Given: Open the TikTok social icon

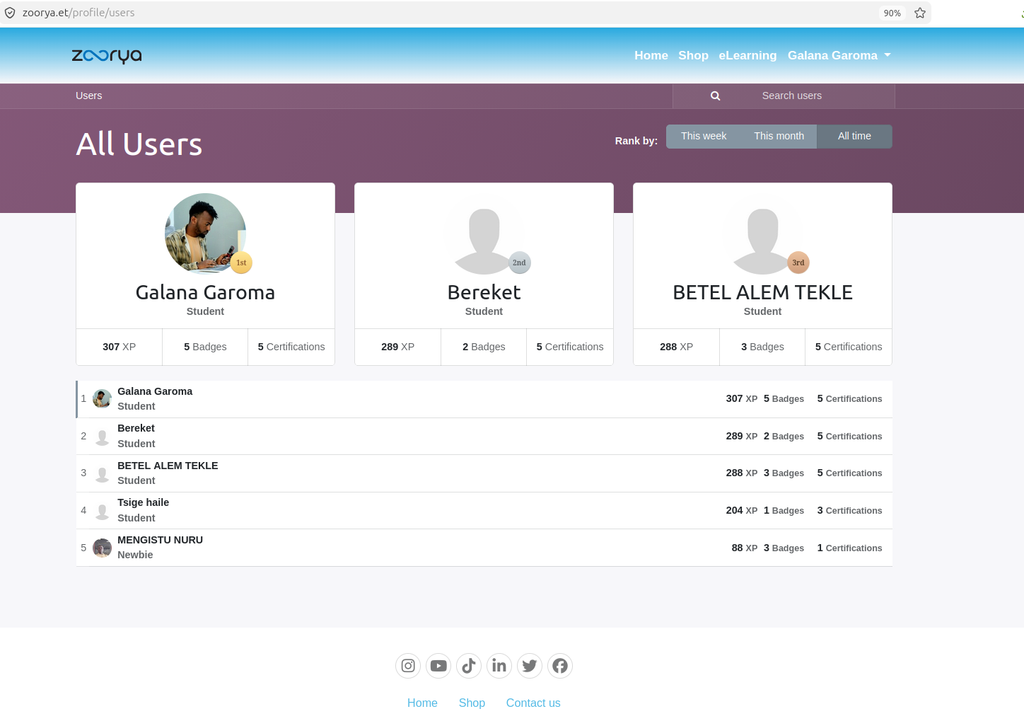Looking at the screenshot, I should tap(468, 666).
